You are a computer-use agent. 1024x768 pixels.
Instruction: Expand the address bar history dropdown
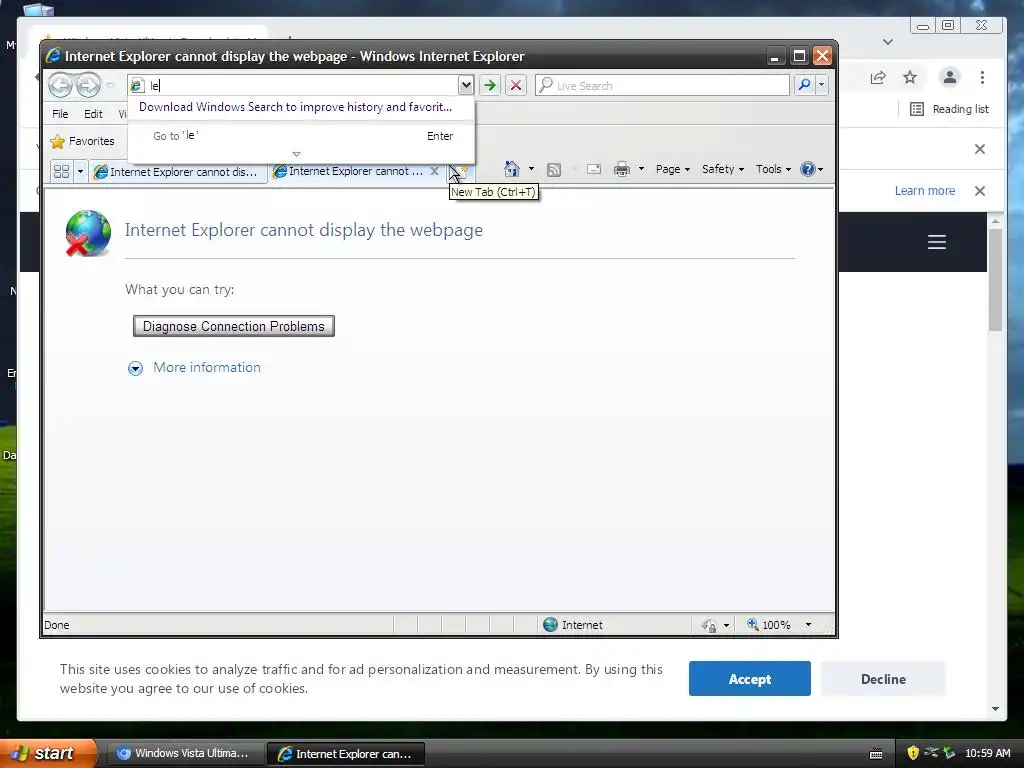click(466, 85)
